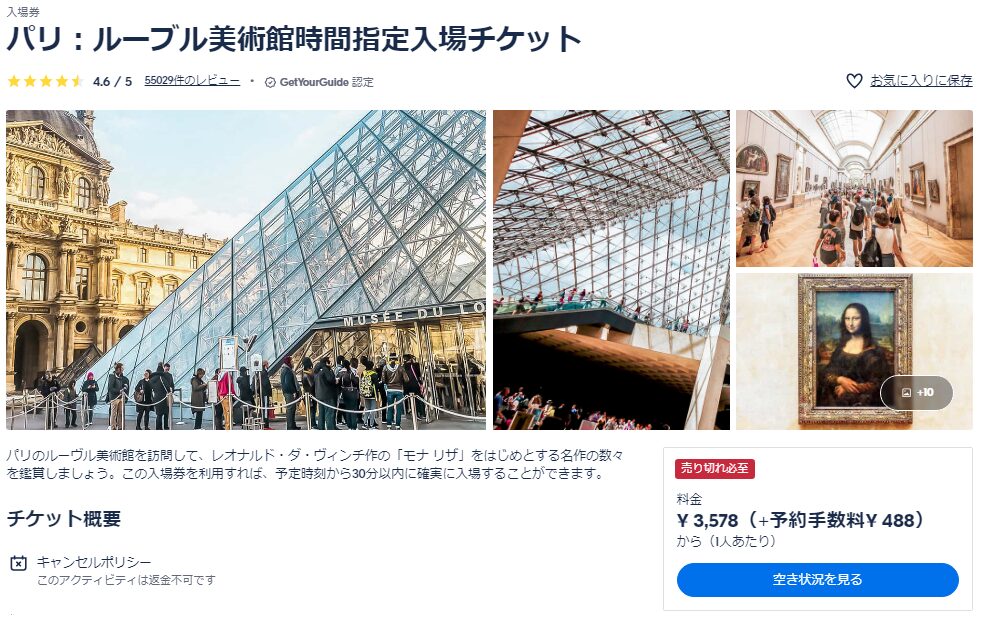
Task: Click the 空き状況を見る button
Action: point(817,579)
